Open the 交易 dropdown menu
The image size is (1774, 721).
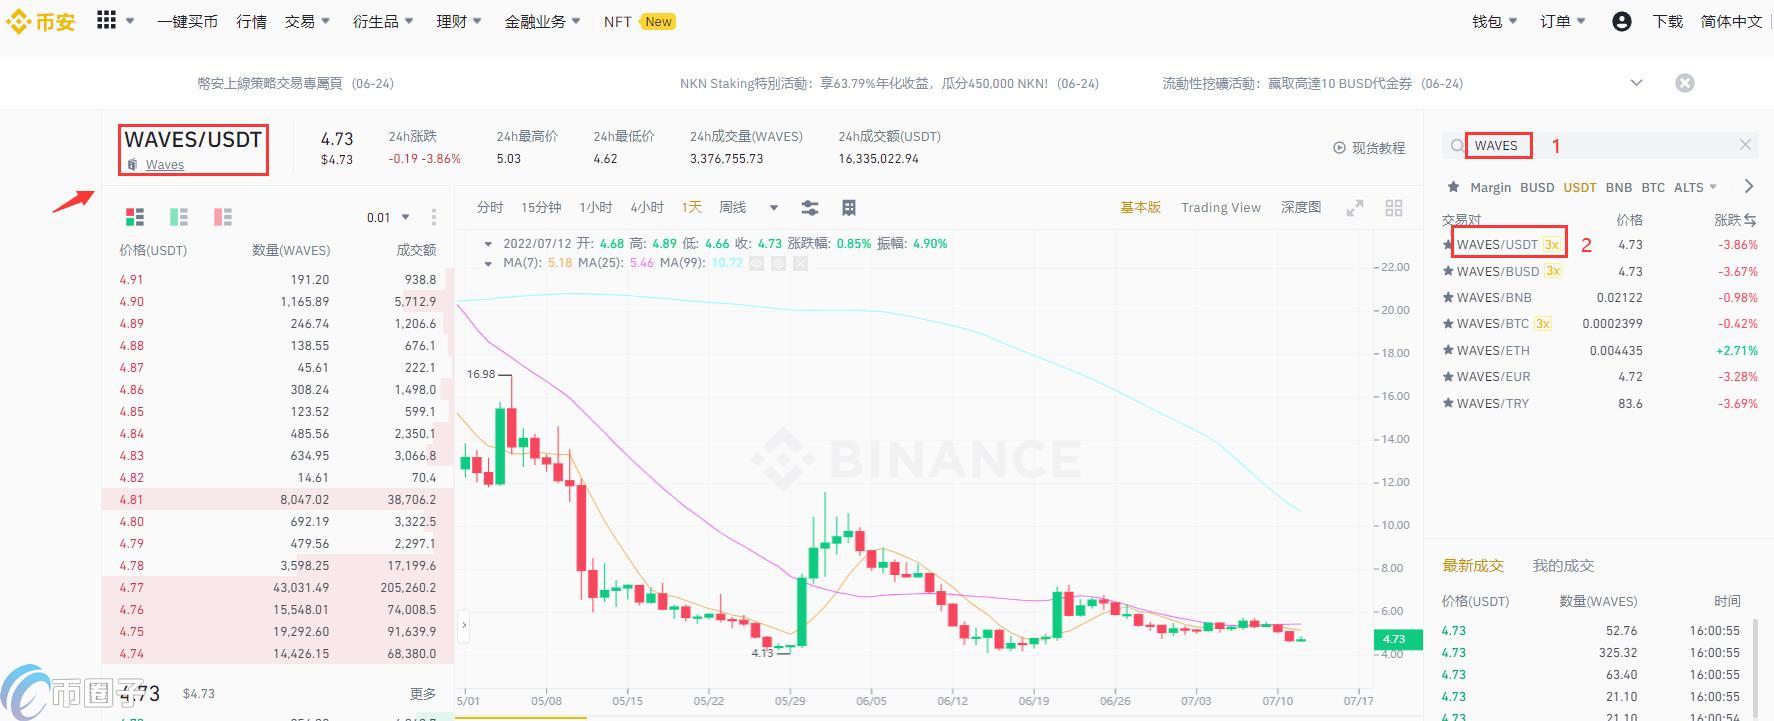pyautogui.click(x=307, y=21)
